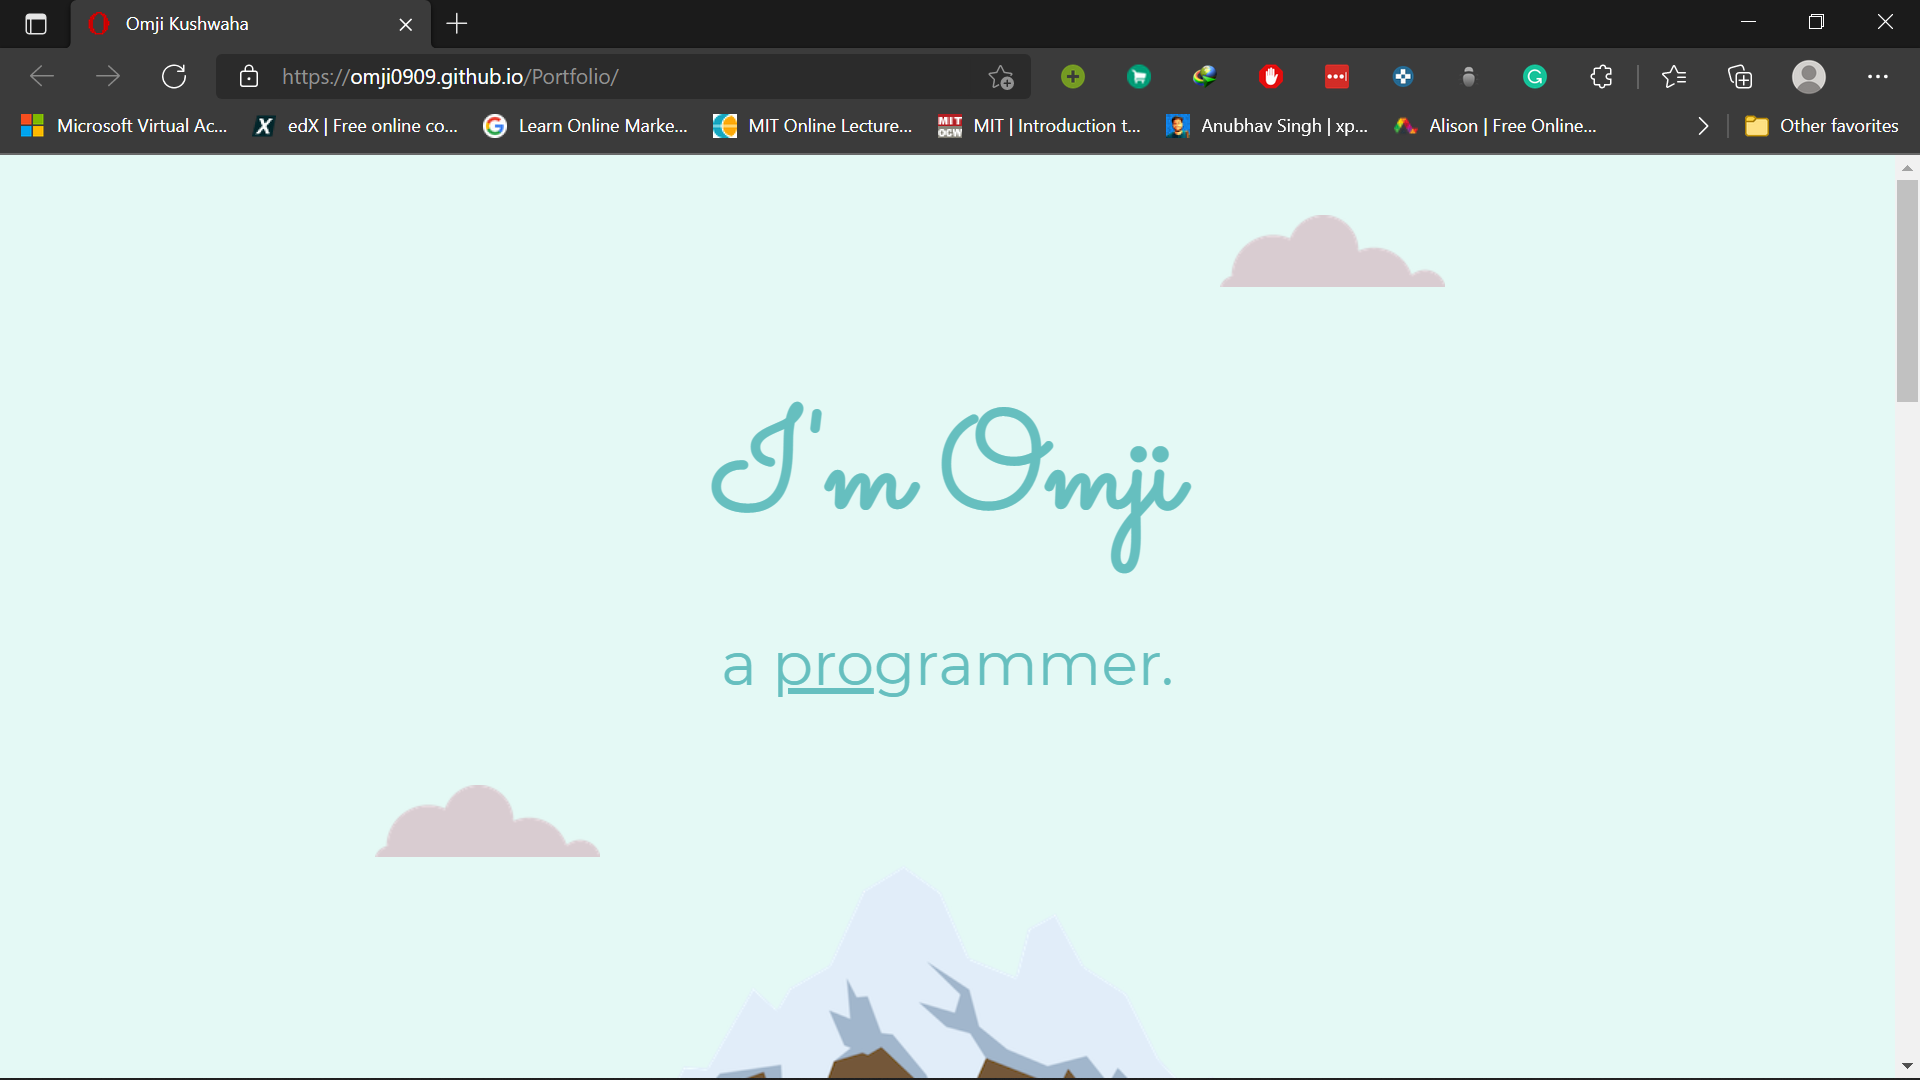Screen dimensions: 1920x1080
Task: Open the Grammarly extension icon
Action: pos(1535,77)
